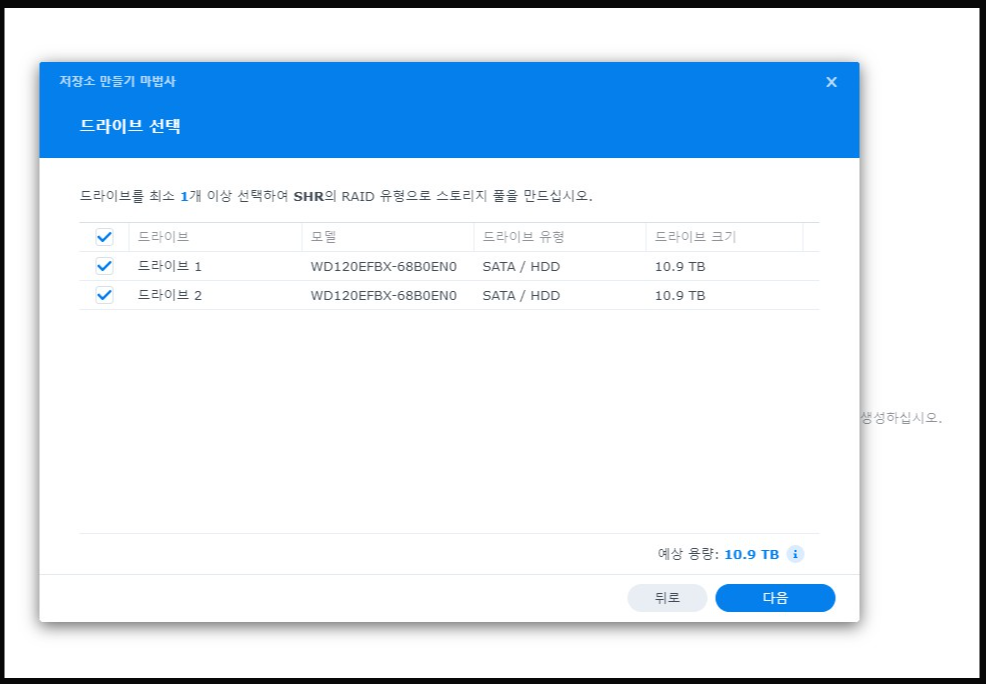Sort by the 모델 column header
Image resolution: width=986 pixels, height=684 pixels.
click(x=387, y=237)
